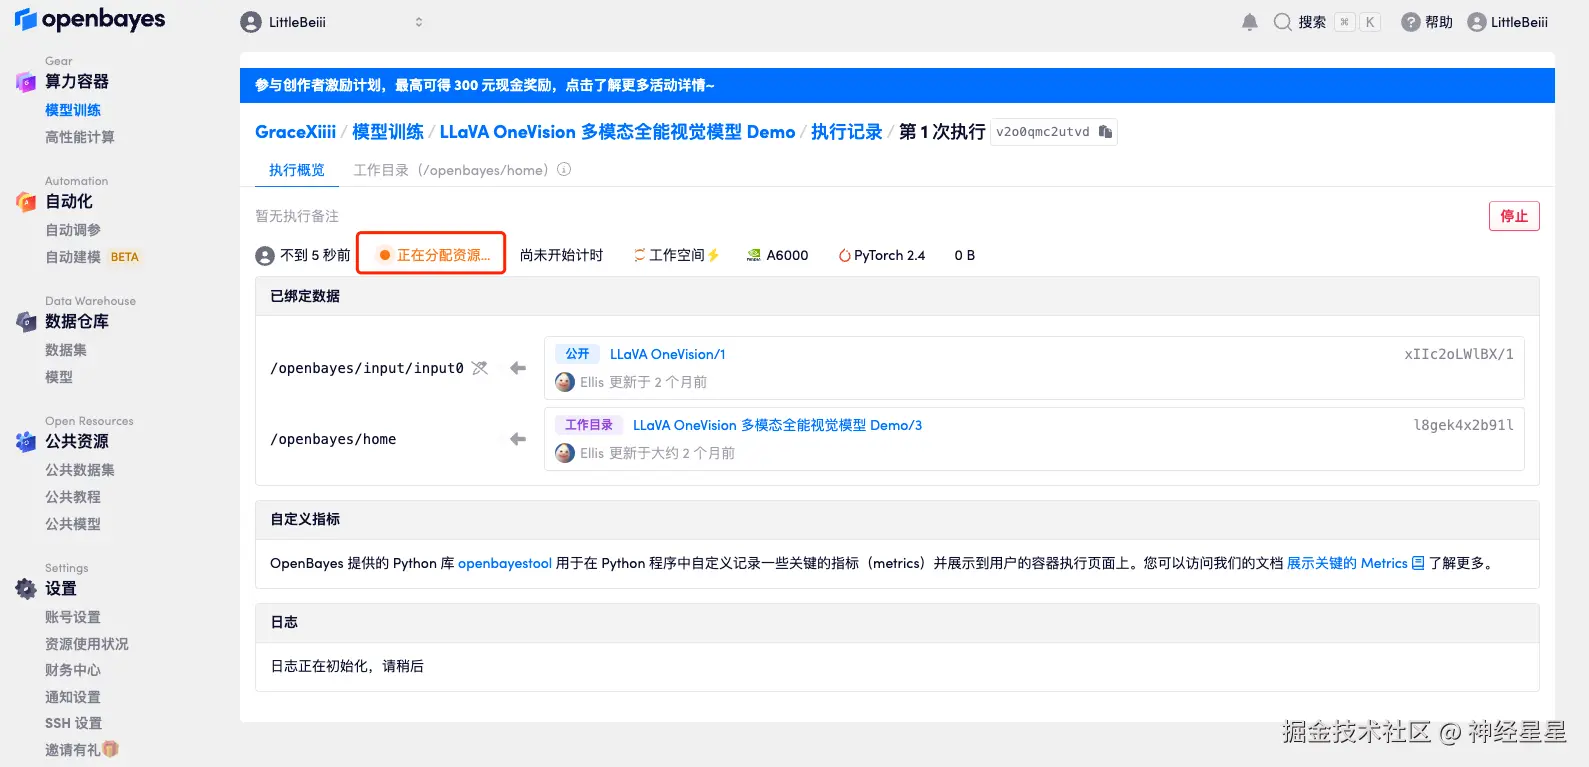Click 模型训练 breadcrumb link

point(388,132)
